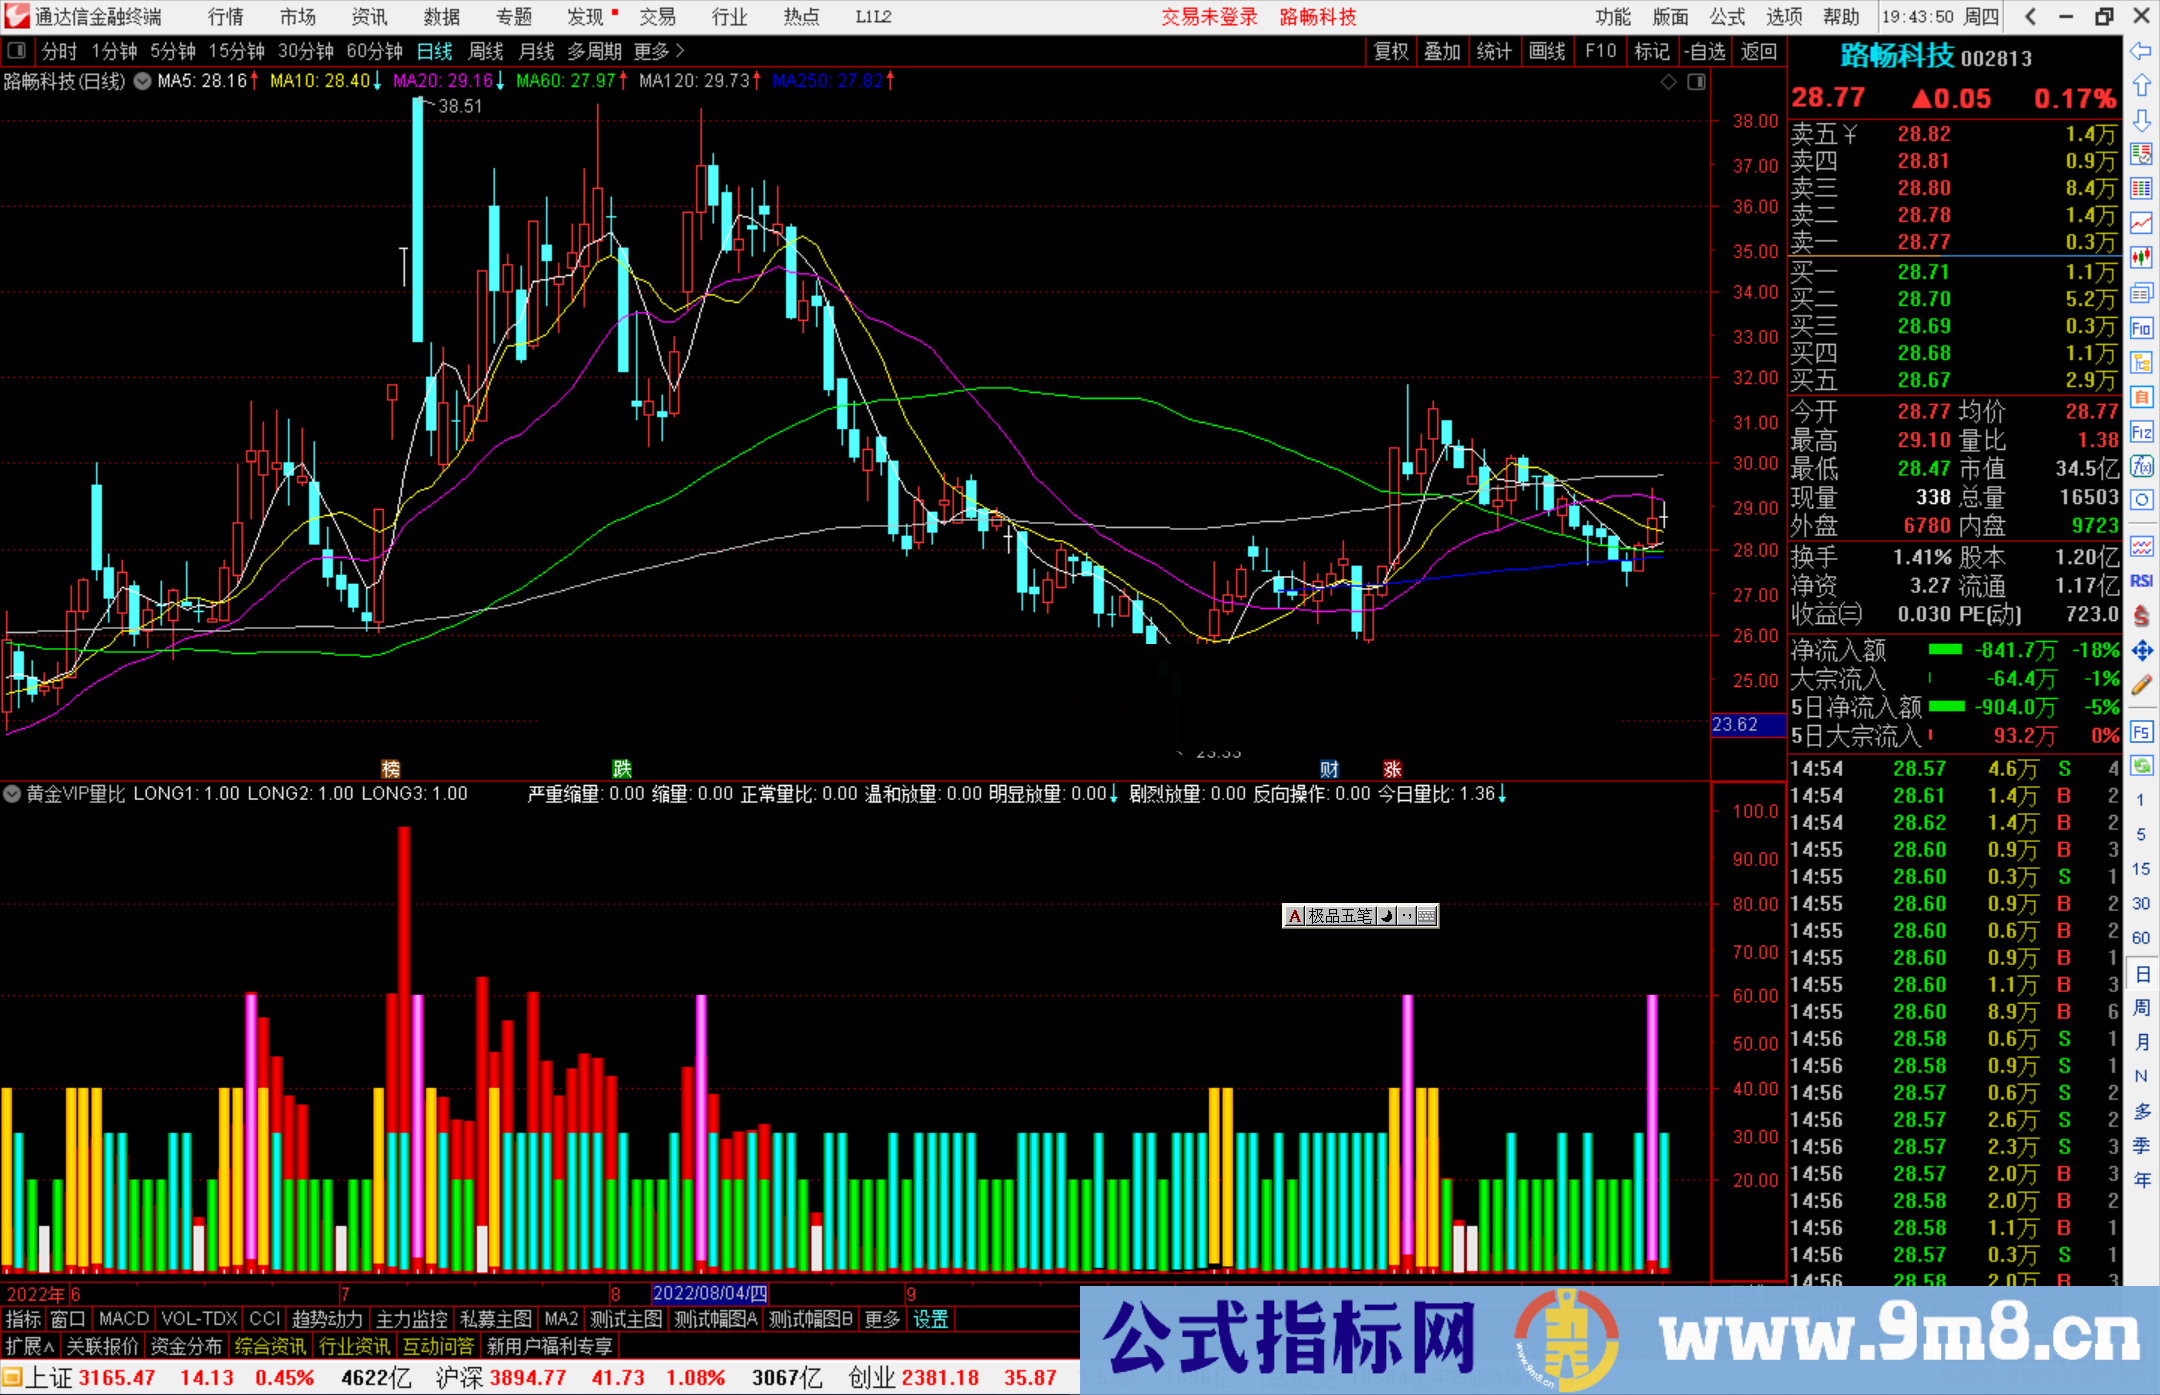Open the tree structure icon in sidebar

(x=2141, y=362)
